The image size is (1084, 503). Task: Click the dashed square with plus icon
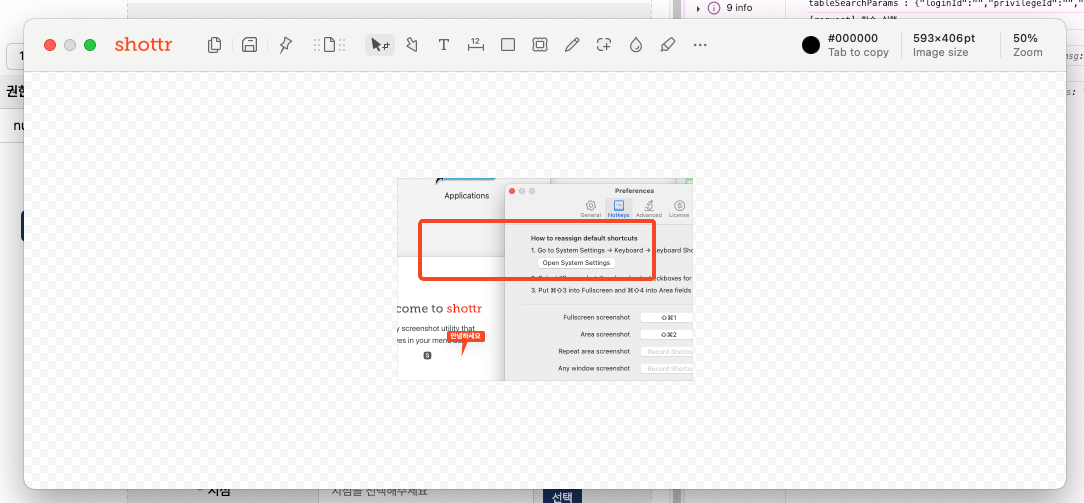click(604, 45)
